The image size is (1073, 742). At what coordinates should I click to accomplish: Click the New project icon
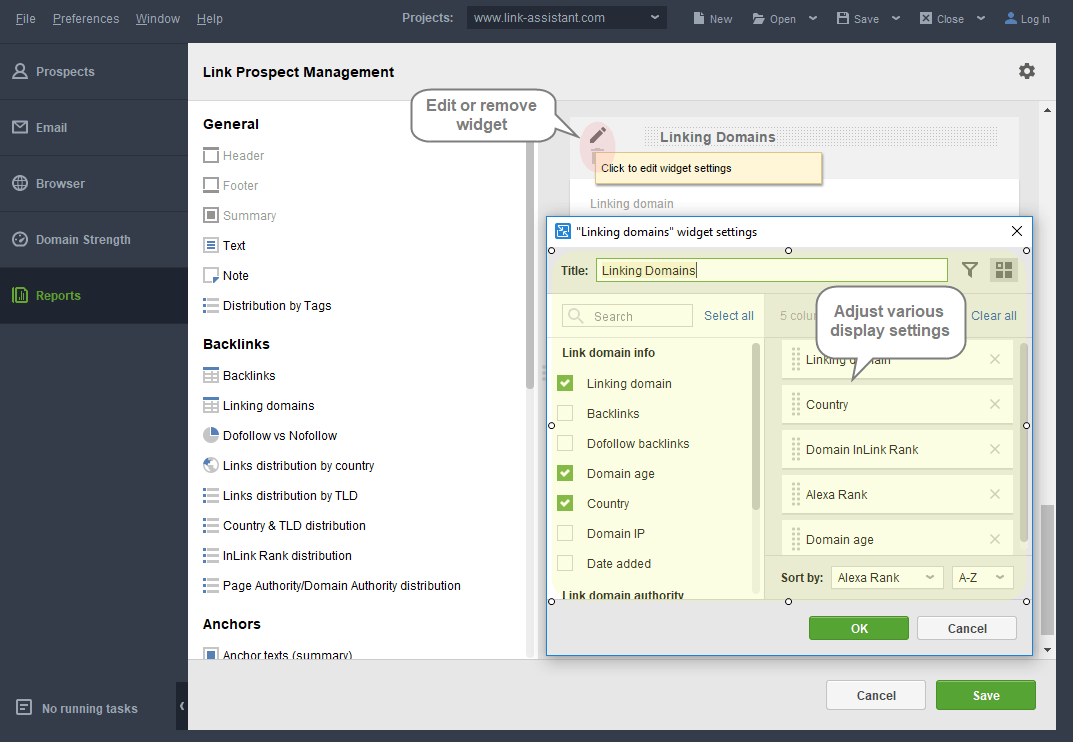click(699, 18)
